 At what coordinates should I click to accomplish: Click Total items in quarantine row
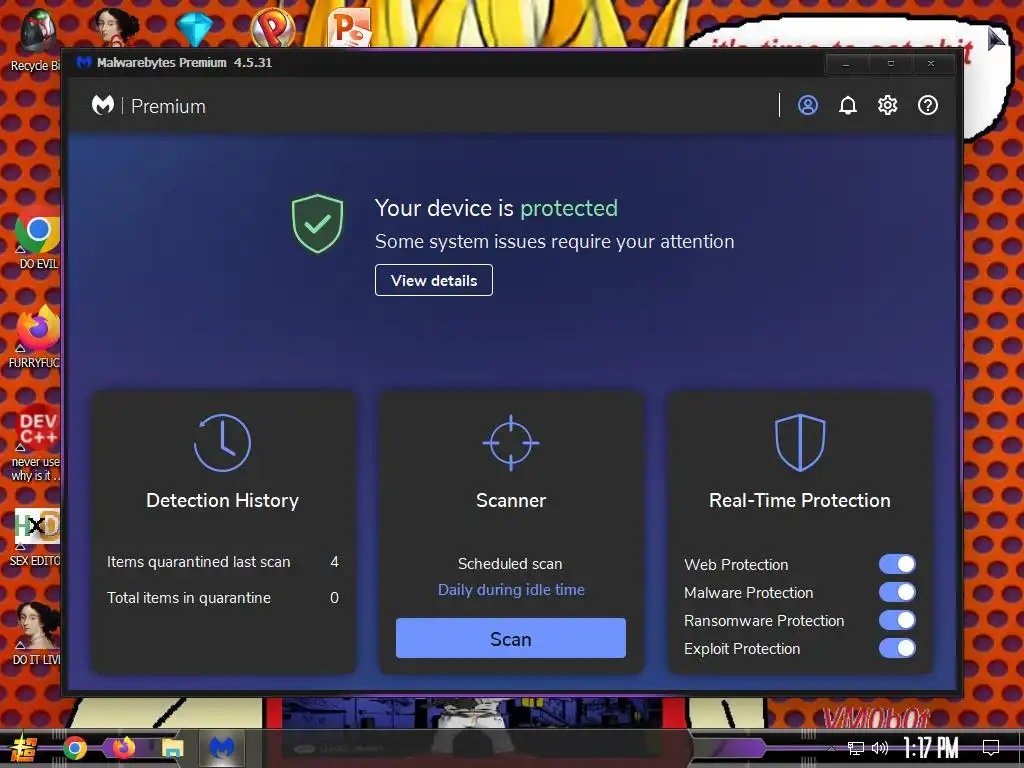click(x=223, y=598)
